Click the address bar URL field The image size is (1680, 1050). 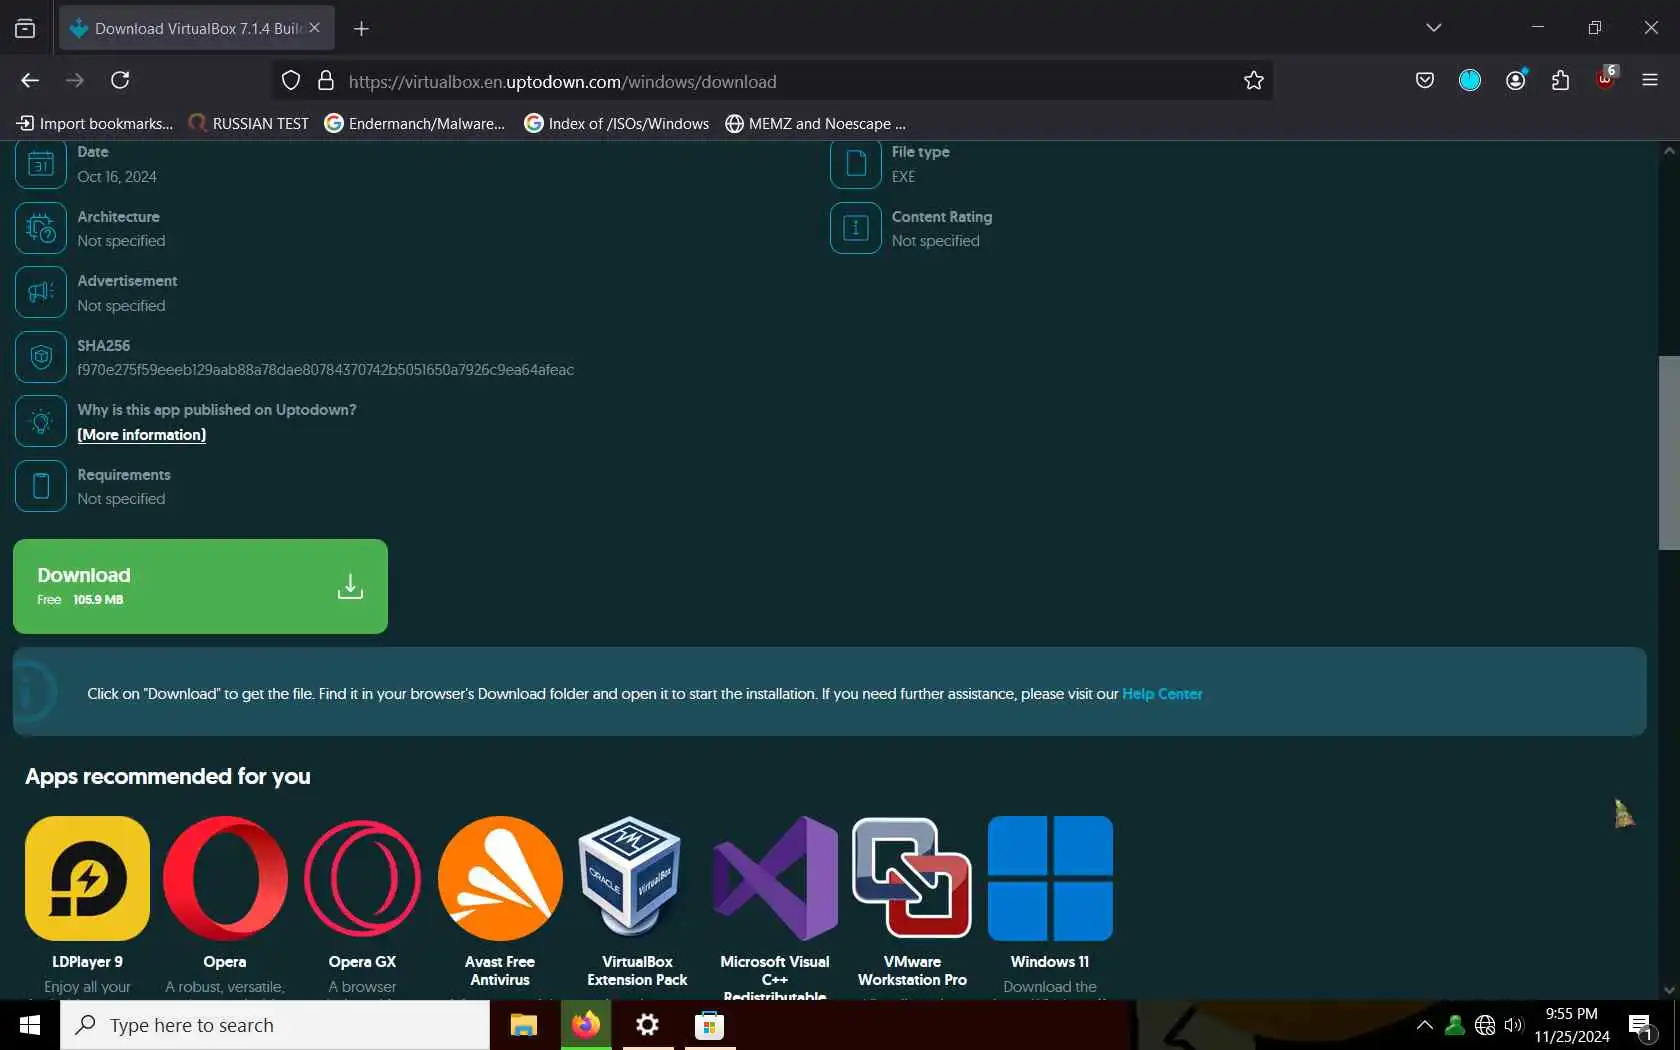772,81
